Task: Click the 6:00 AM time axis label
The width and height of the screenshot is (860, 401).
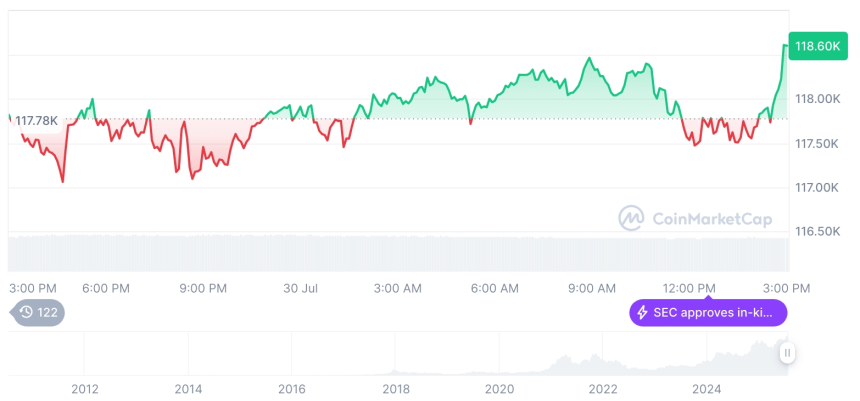Action: 495,288
